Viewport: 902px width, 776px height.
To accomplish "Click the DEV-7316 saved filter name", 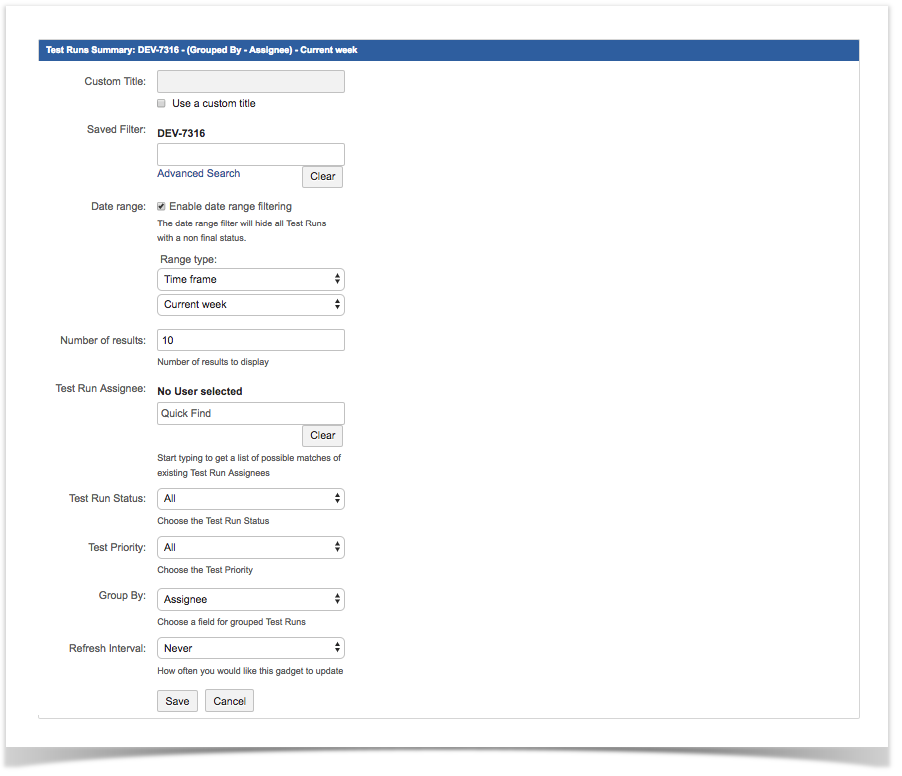I will pyautogui.click(x=181, y=133).
